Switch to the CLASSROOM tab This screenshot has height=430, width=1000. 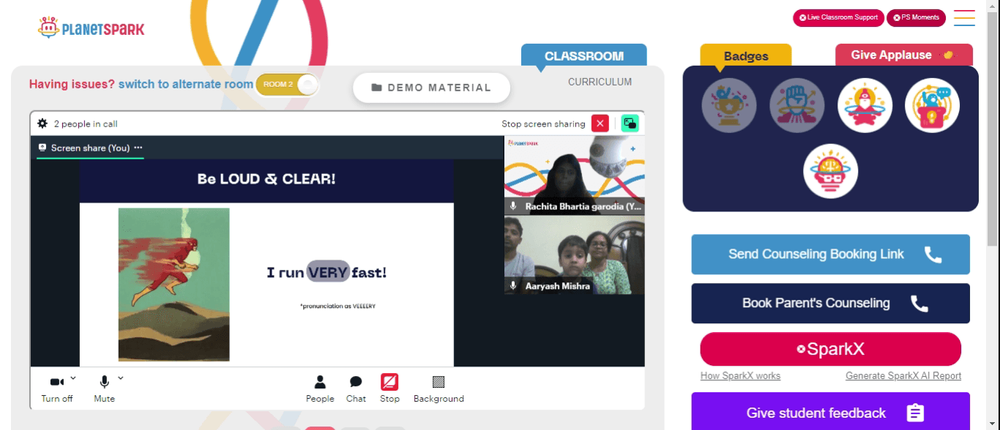(584, 56)
